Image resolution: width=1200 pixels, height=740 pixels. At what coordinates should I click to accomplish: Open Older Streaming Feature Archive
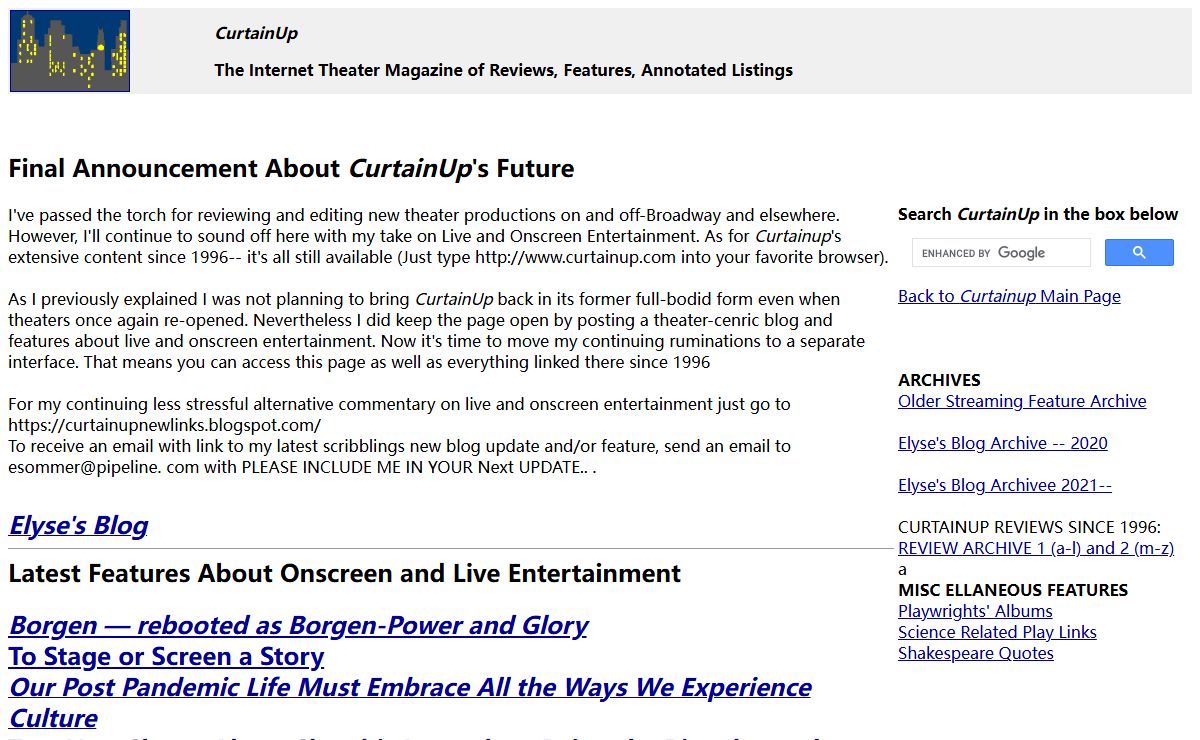[x=1022, y=401]
